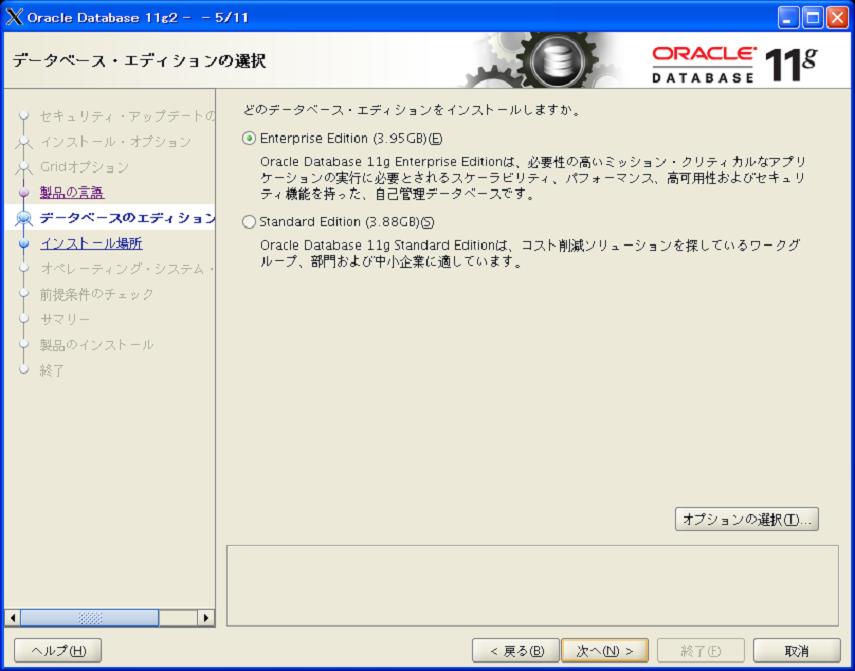Click the X window system icon in title bar
Image resolution: width=855 pixels, height=671 pixels.
click(14, 17)
